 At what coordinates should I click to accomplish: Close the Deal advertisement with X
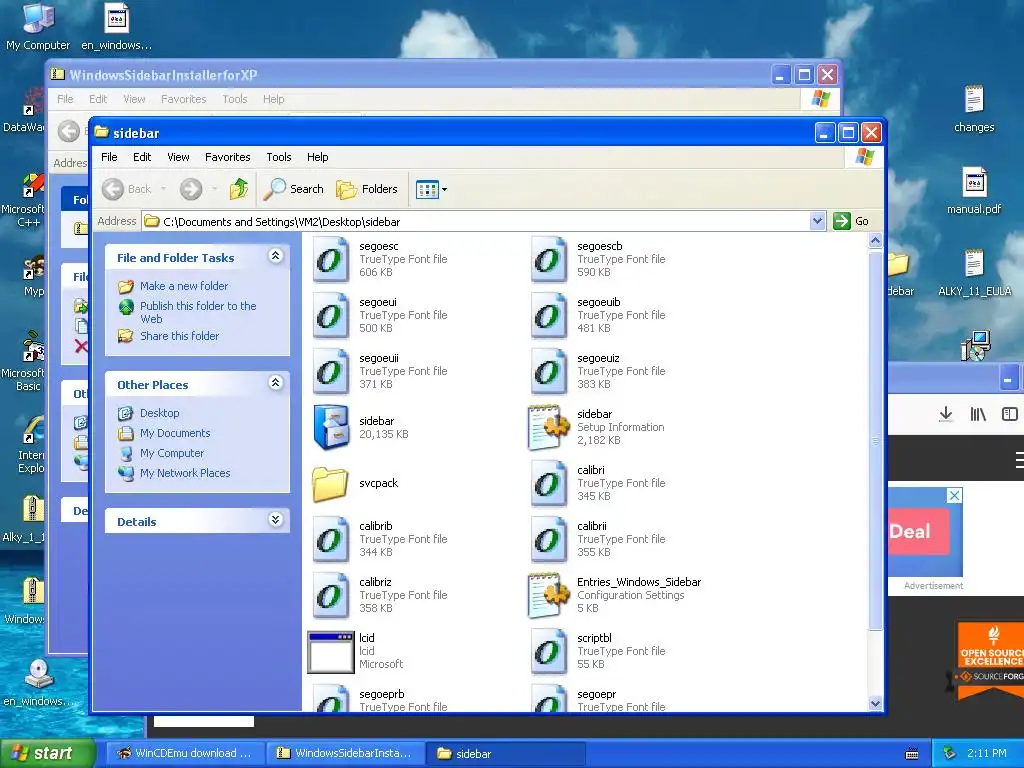(954, 495)
